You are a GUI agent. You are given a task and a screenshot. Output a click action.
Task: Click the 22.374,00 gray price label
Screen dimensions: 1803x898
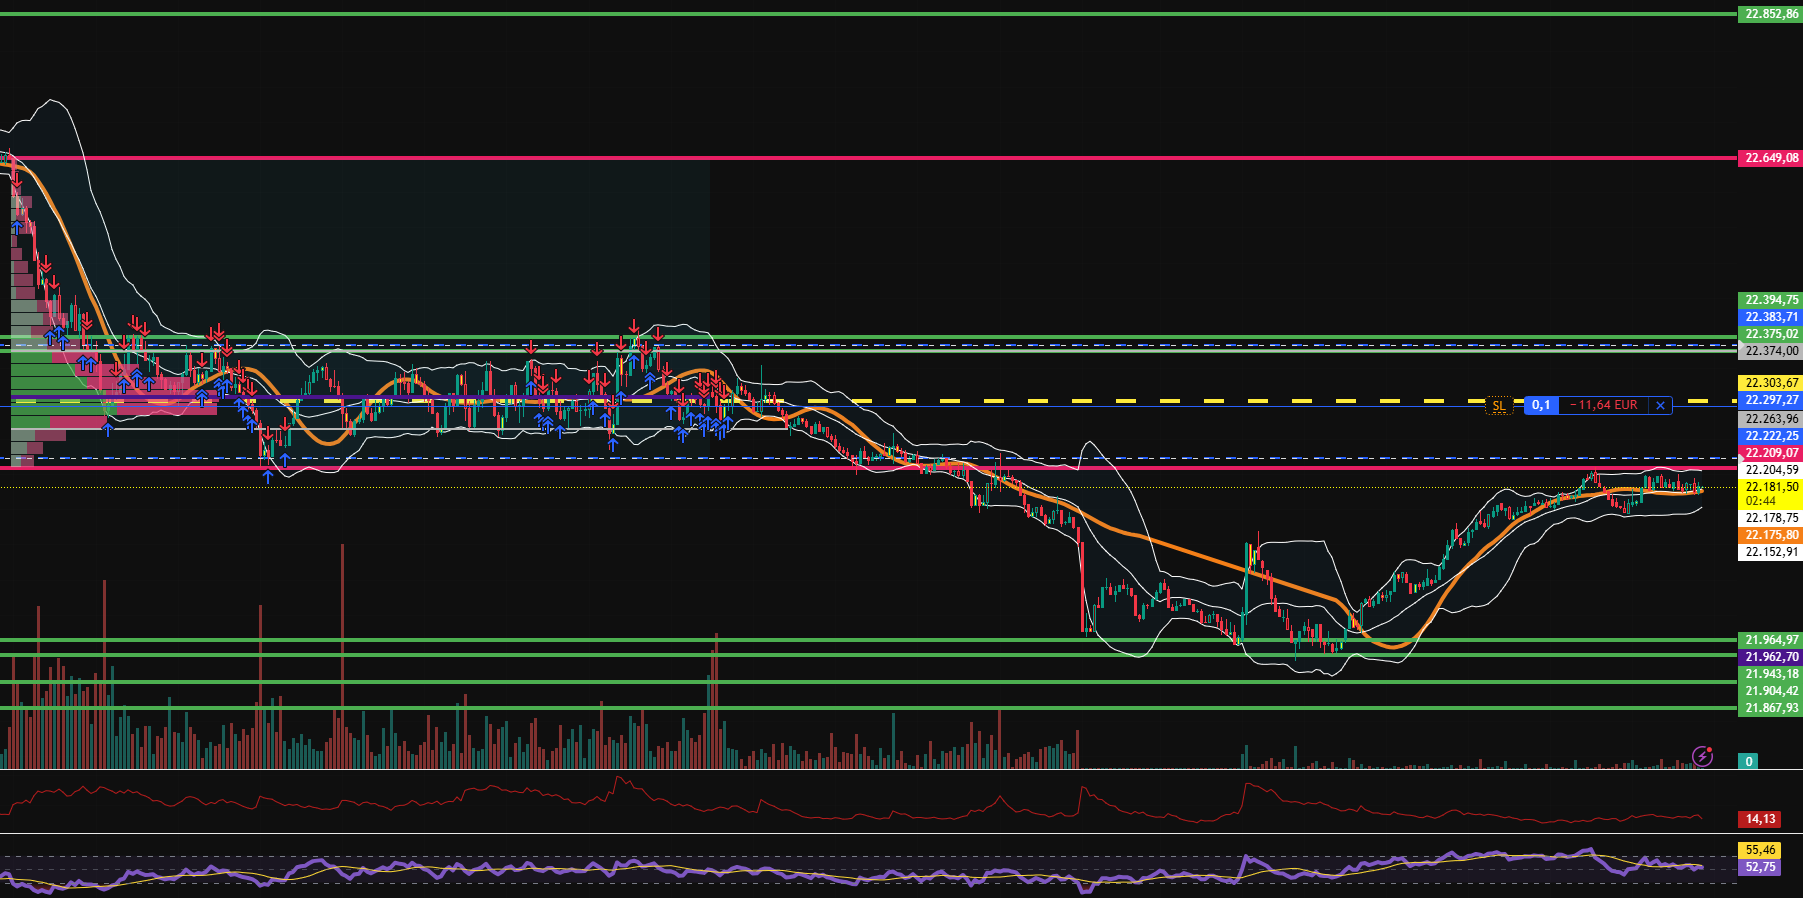pos(1771,351)
